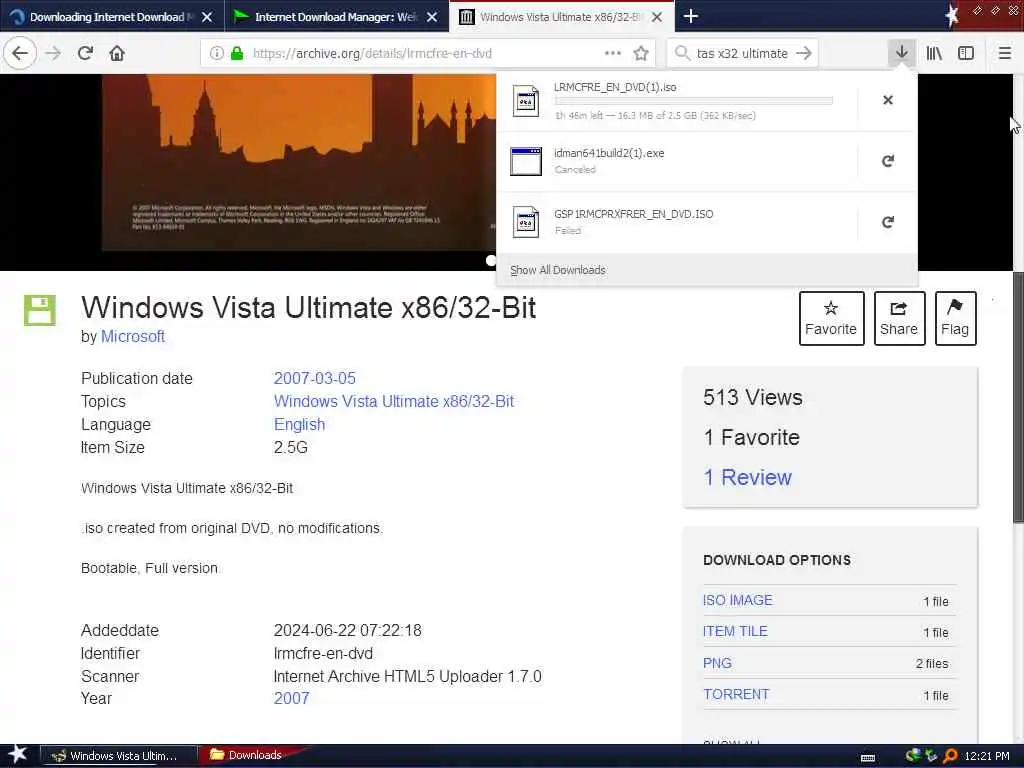The height and width of the screenshot is (768, 1024).
Task: Retry the failed GSP1RMCPRXFRER_EN_DVD.ISO download
Action: pos(888,222)
